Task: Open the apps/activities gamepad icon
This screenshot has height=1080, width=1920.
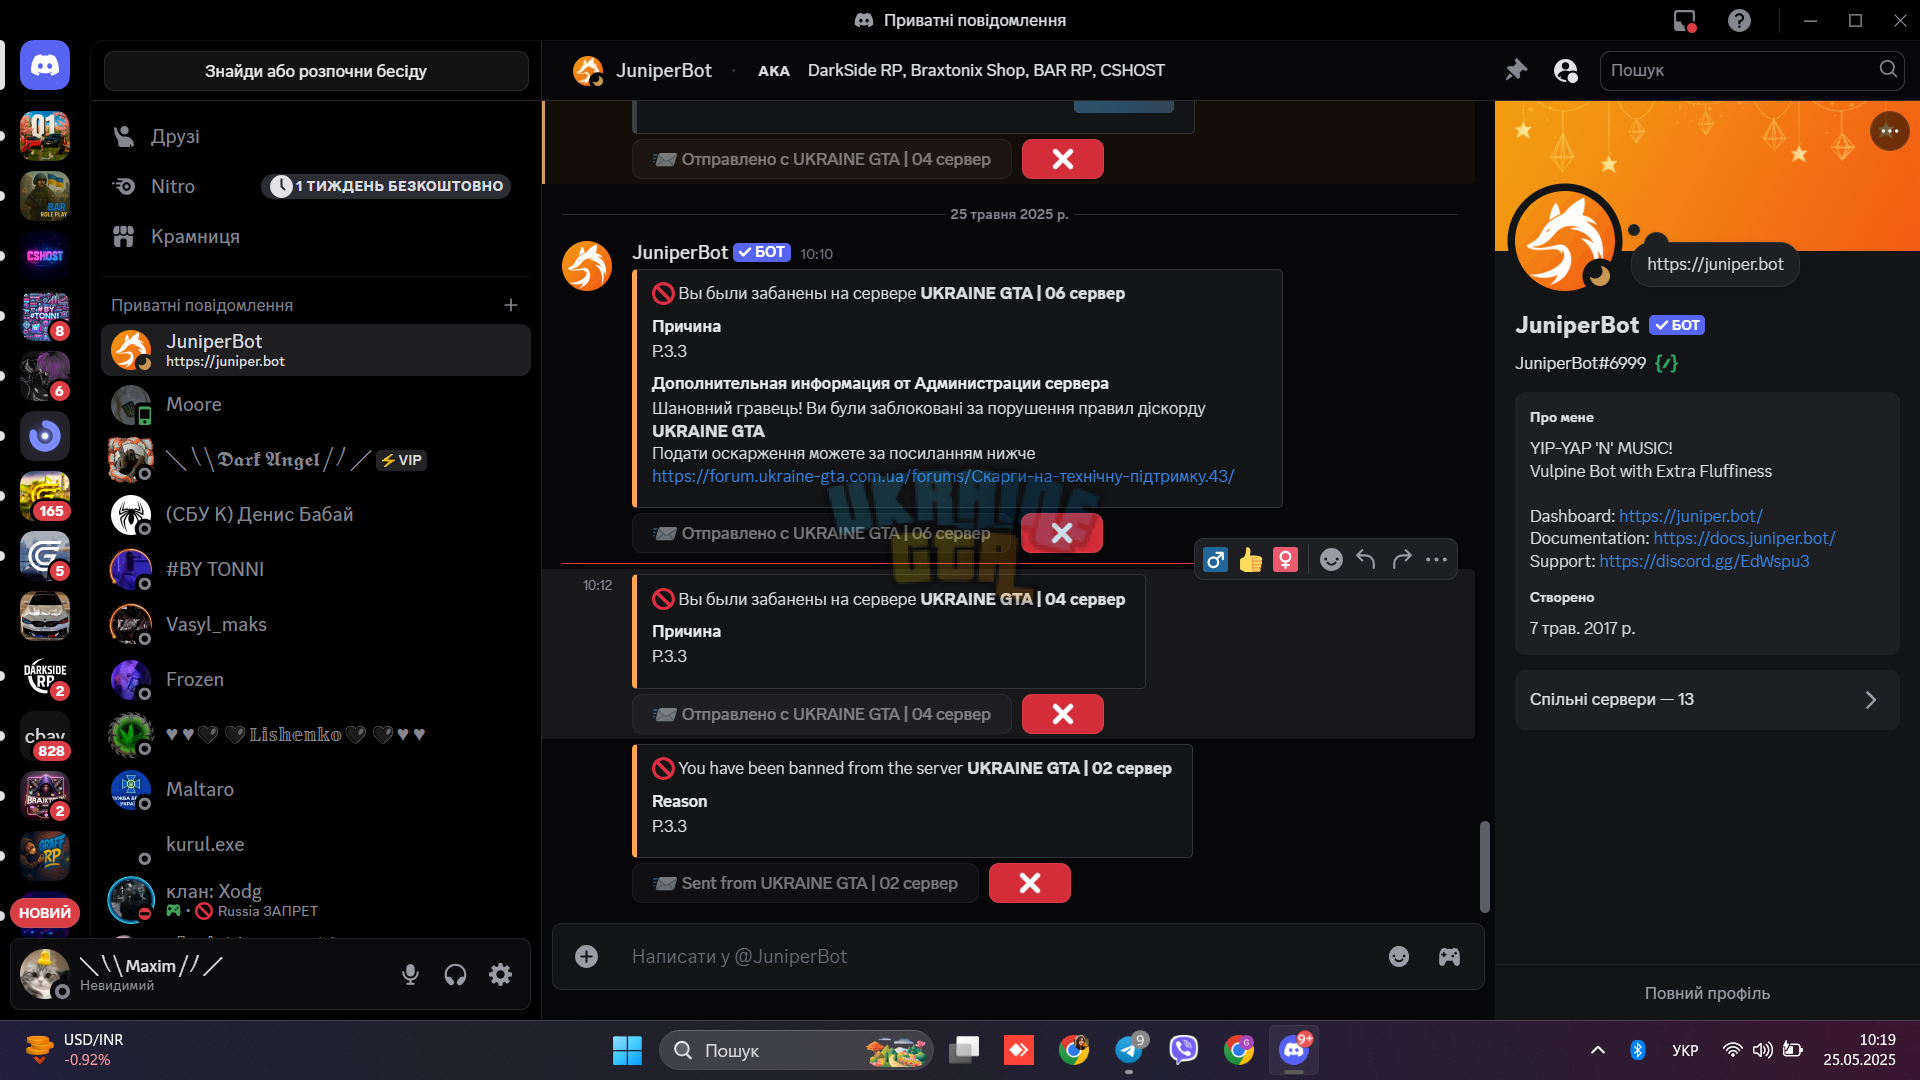Action: [x=1449, y=957]
